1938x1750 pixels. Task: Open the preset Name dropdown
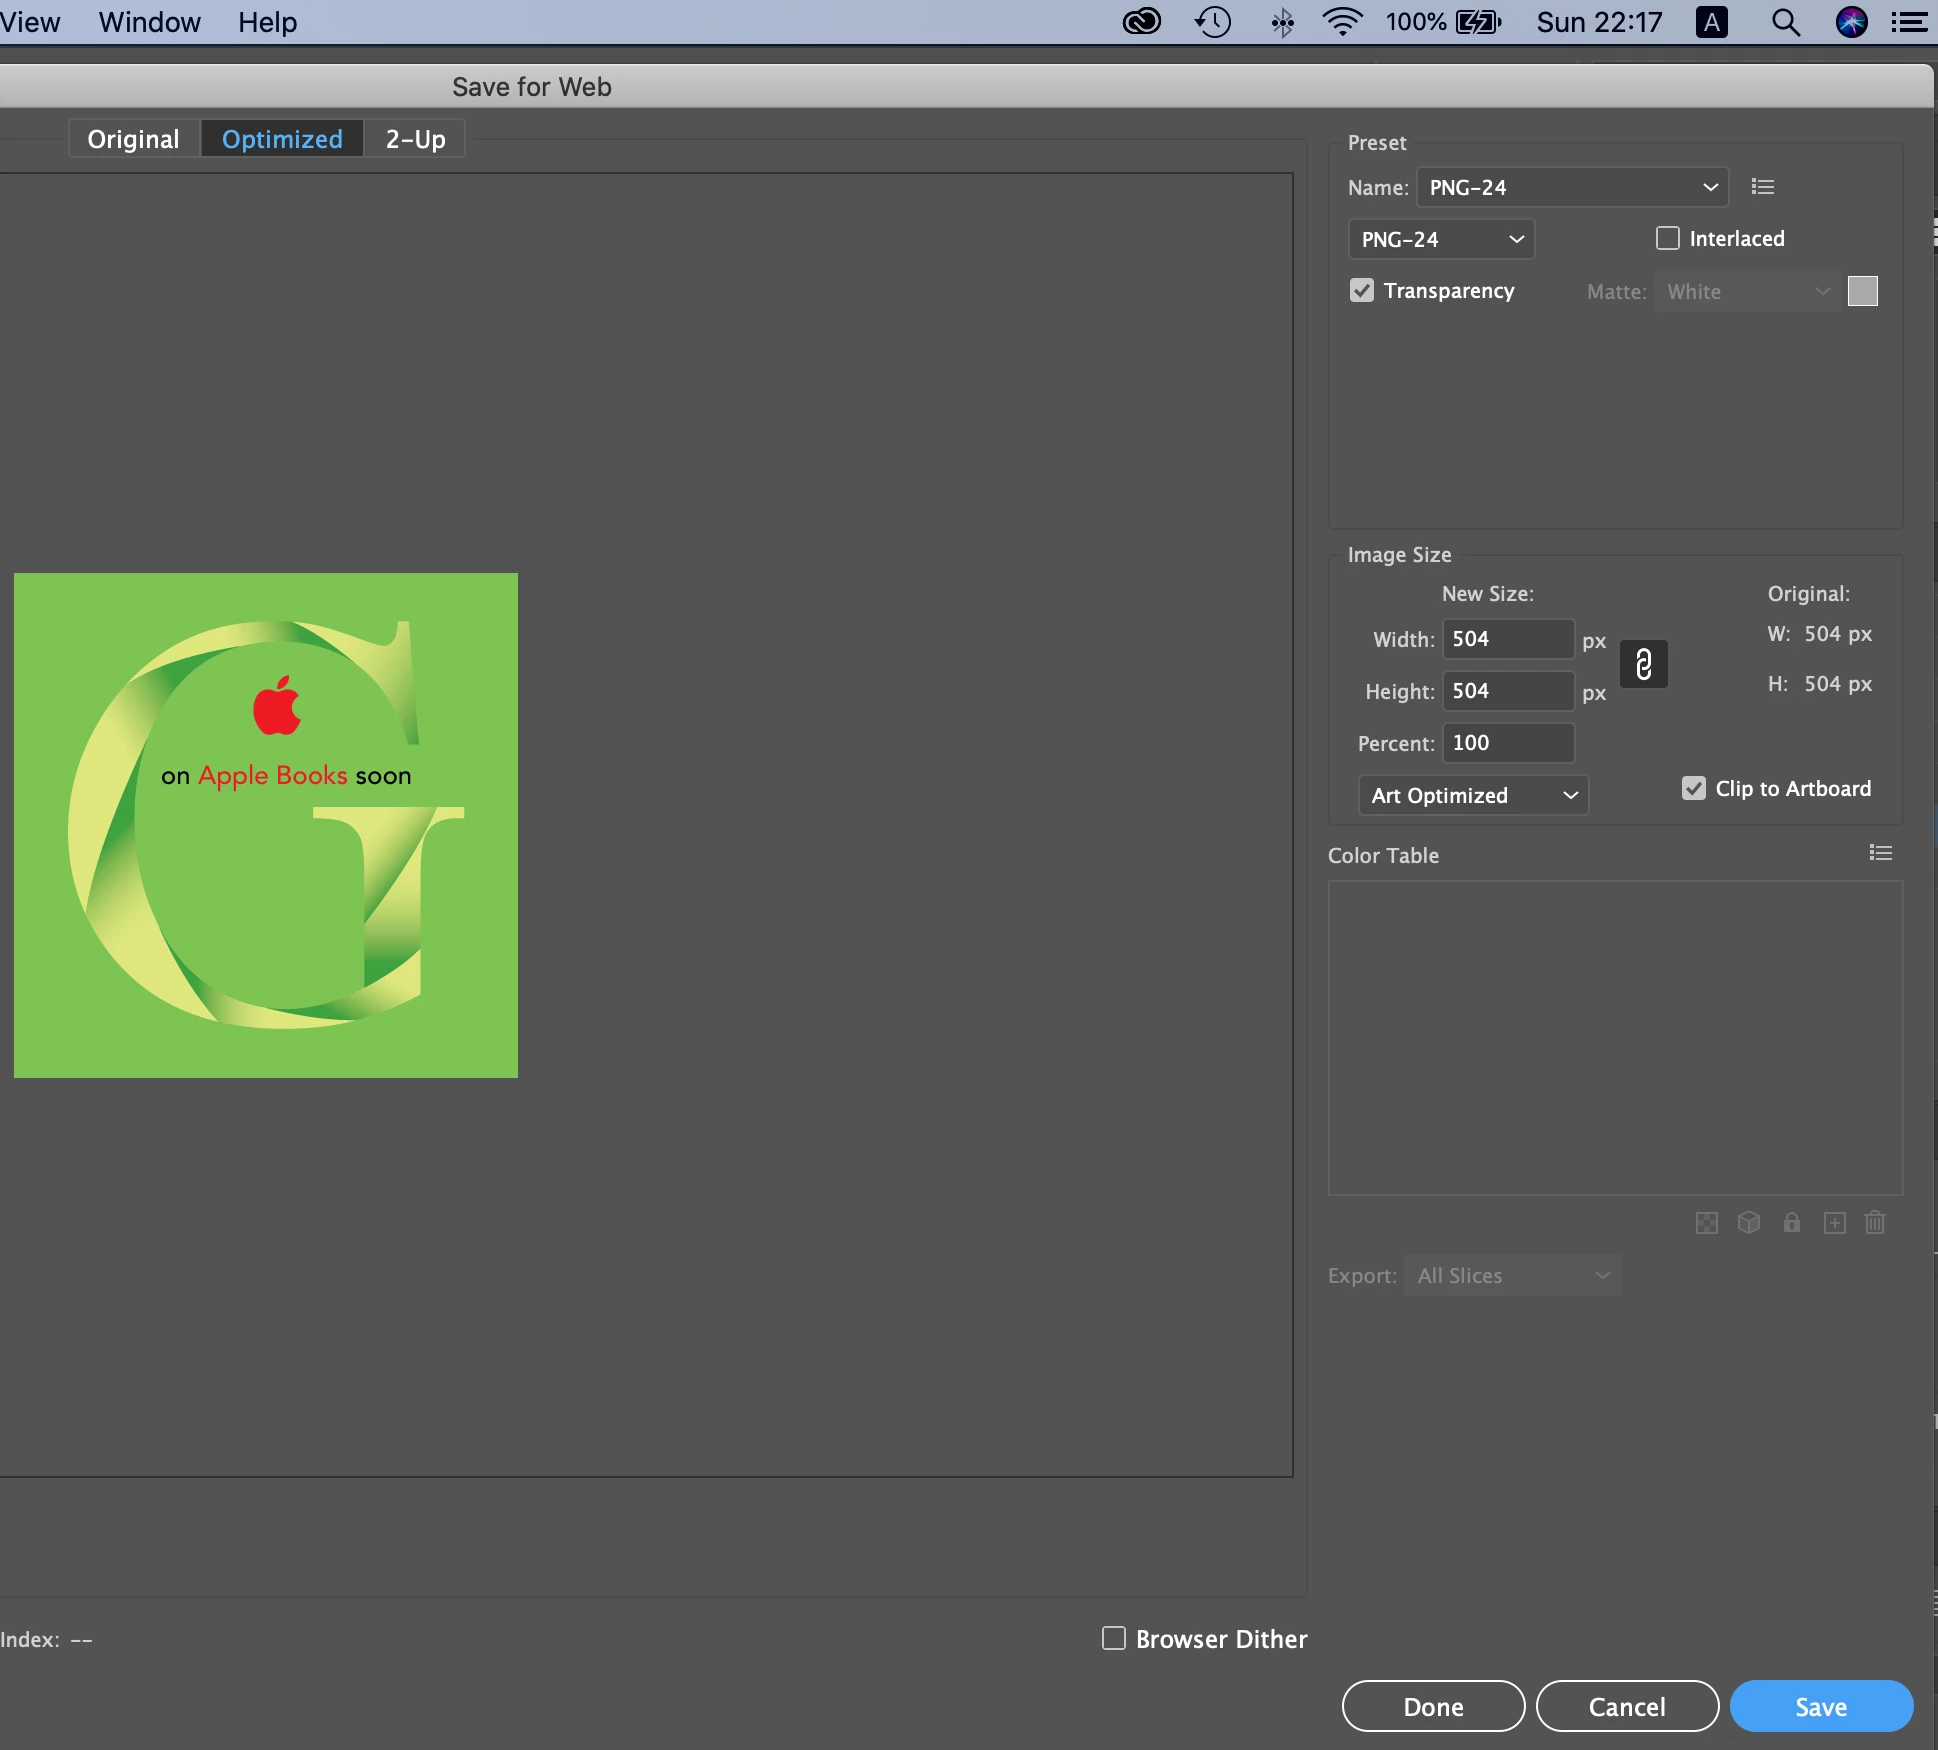tap(1572, 187)
